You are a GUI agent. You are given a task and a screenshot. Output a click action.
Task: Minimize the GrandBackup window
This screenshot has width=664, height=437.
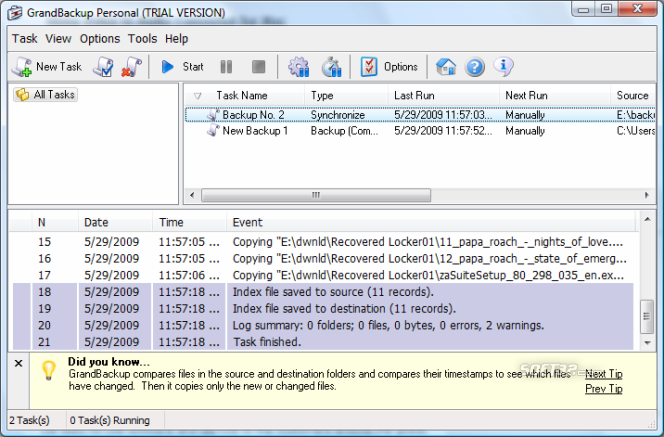point(584,9)
